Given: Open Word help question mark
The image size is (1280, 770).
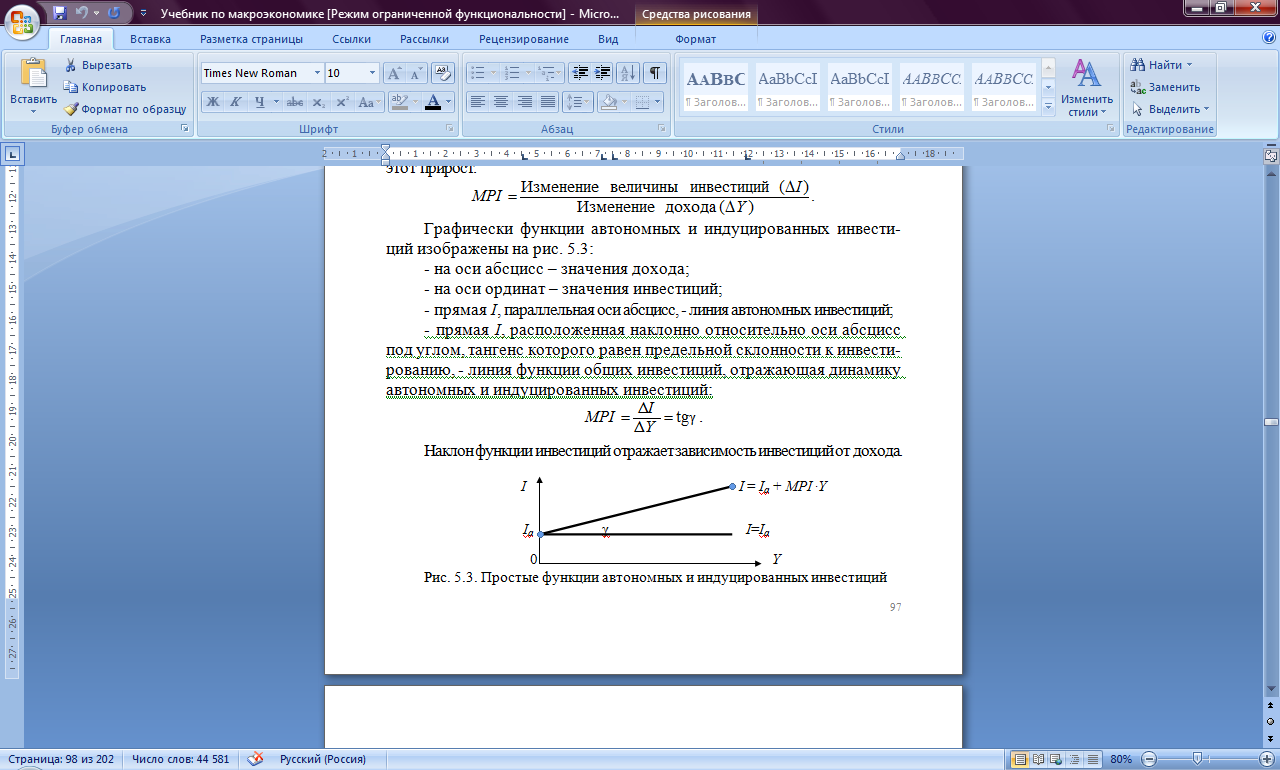Looking at the screenshot, I should click(1269, 38).
